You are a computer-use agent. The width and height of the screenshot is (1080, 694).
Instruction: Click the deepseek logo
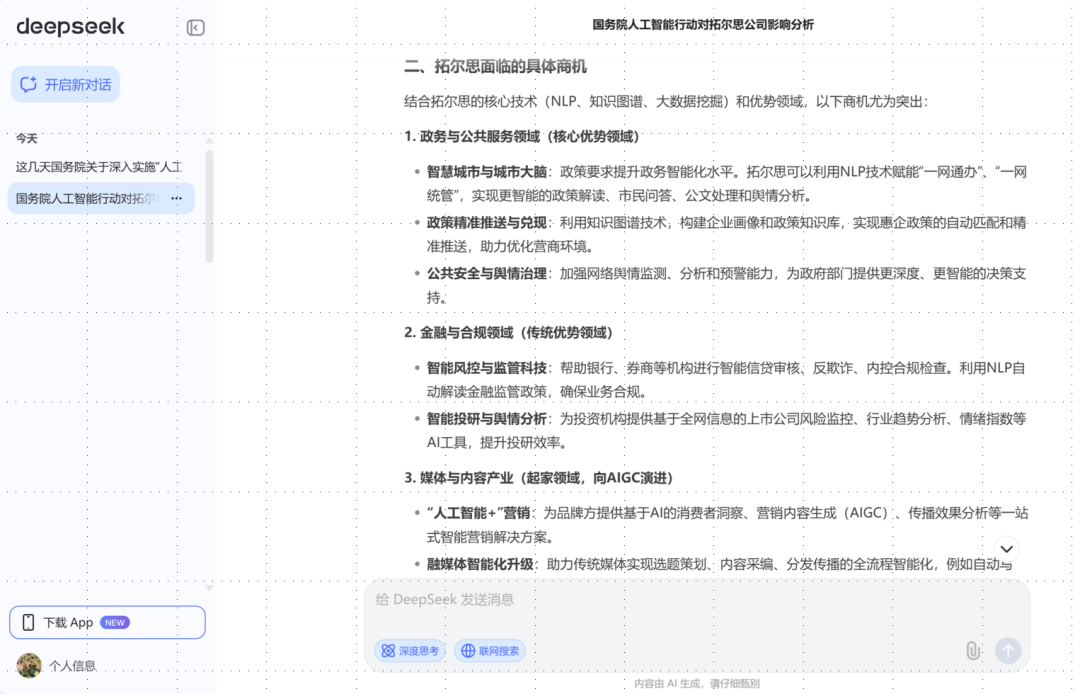pos(70,27)
